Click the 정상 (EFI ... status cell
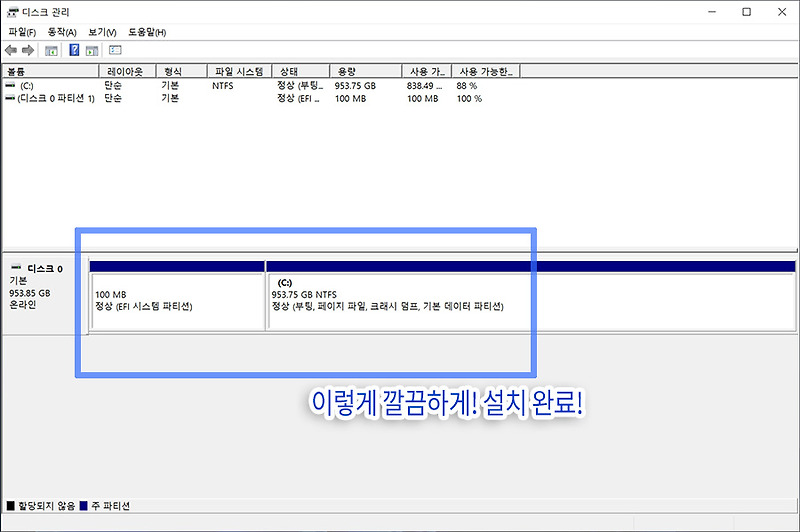 tap(298, 98)
